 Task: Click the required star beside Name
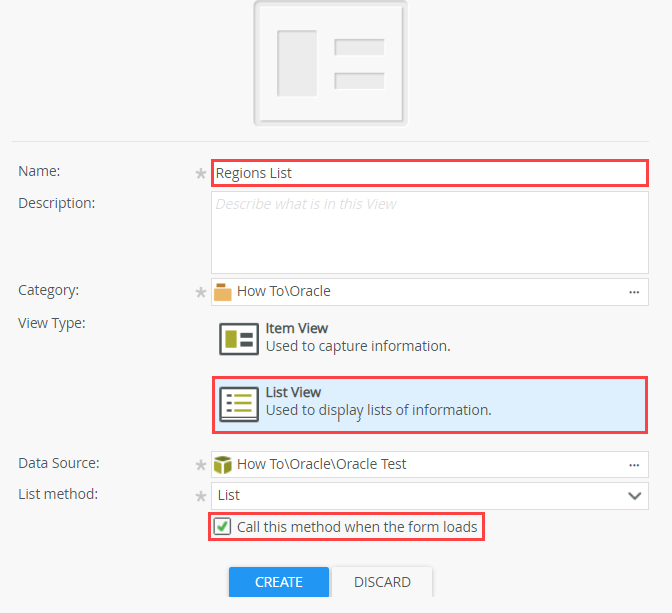pyautogui.click(x=200, y=174)
